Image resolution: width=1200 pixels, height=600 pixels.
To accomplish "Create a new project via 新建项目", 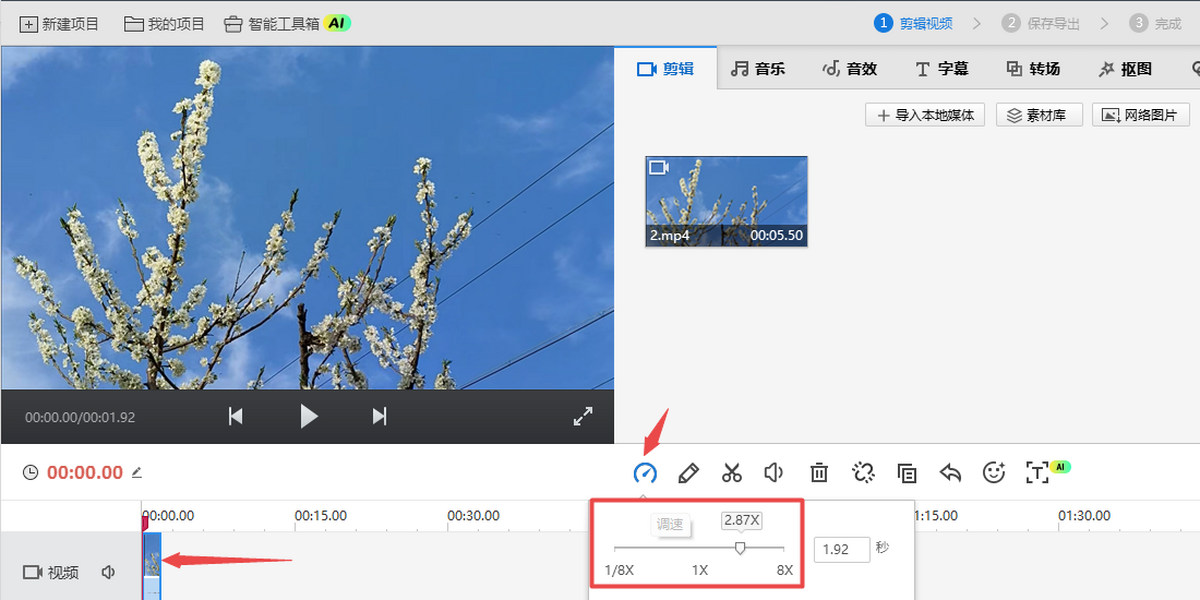I will [60, 23].
